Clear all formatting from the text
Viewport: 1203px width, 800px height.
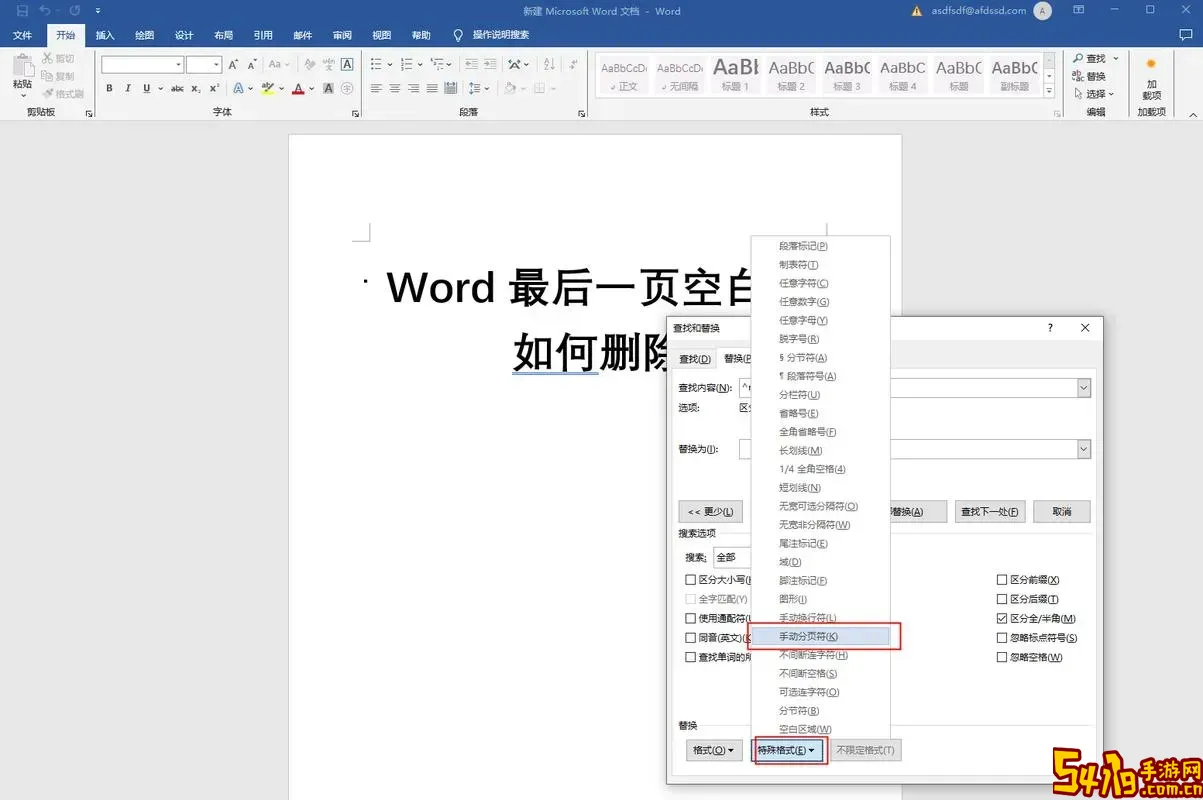click(x=310, y=64)
